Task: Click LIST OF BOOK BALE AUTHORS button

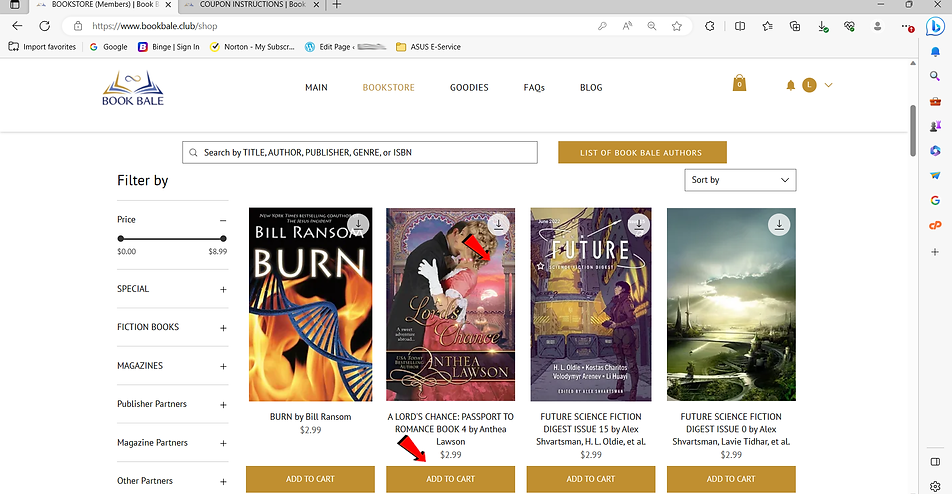Action: (642, 152)
